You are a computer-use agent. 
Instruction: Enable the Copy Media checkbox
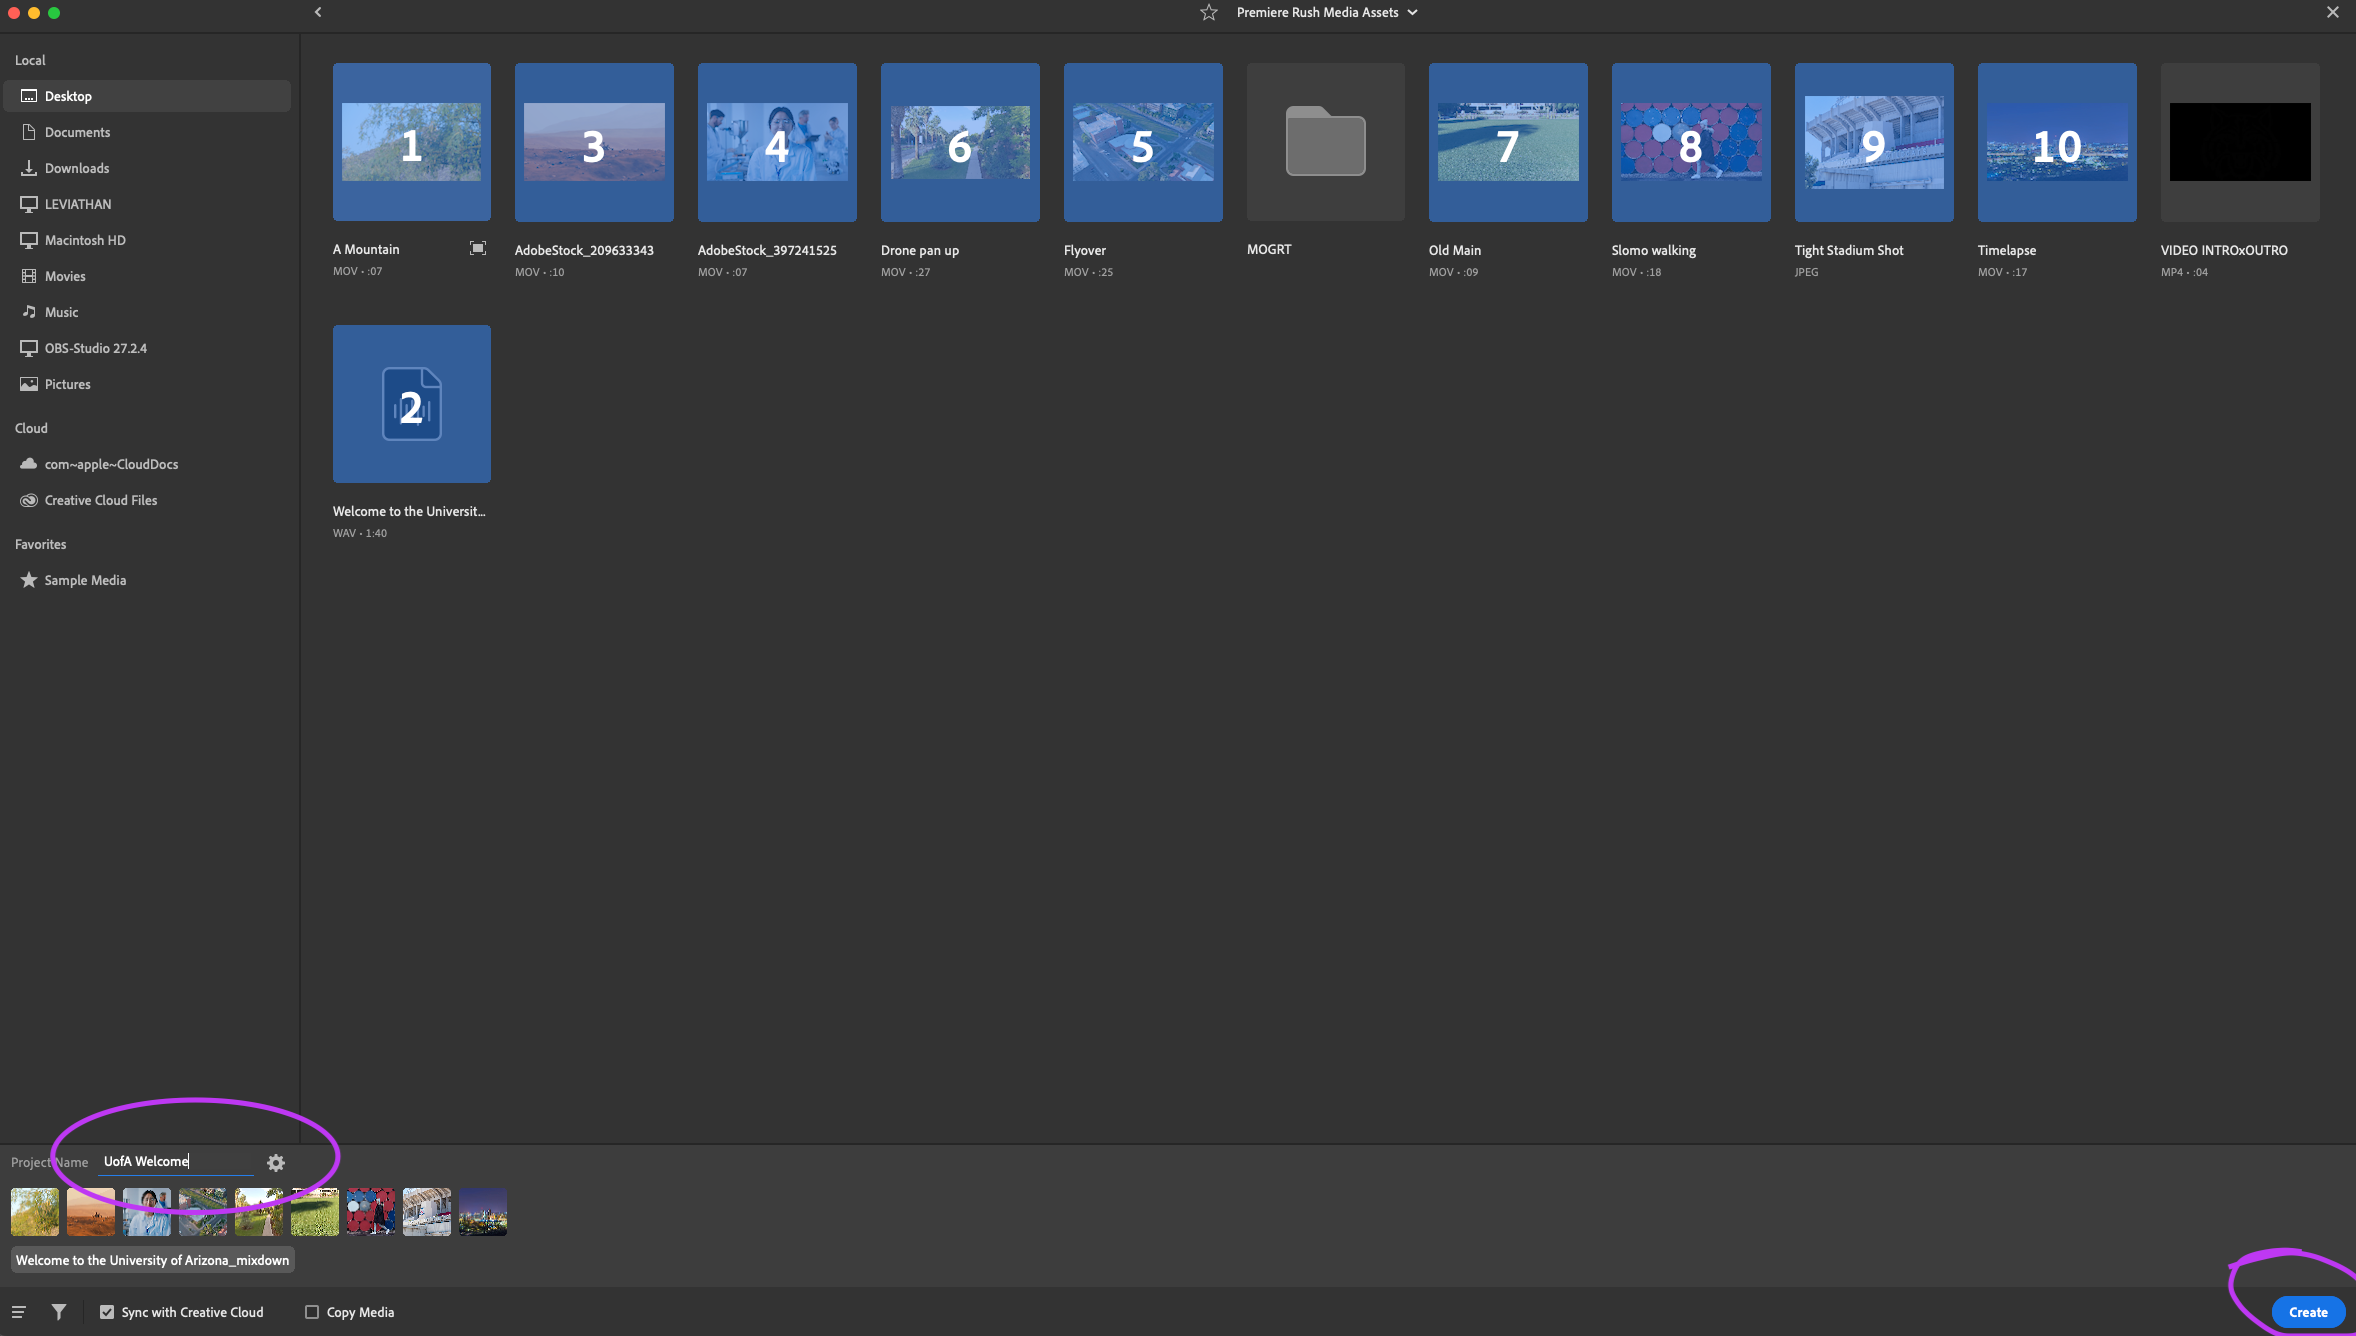click(312, 1312)
